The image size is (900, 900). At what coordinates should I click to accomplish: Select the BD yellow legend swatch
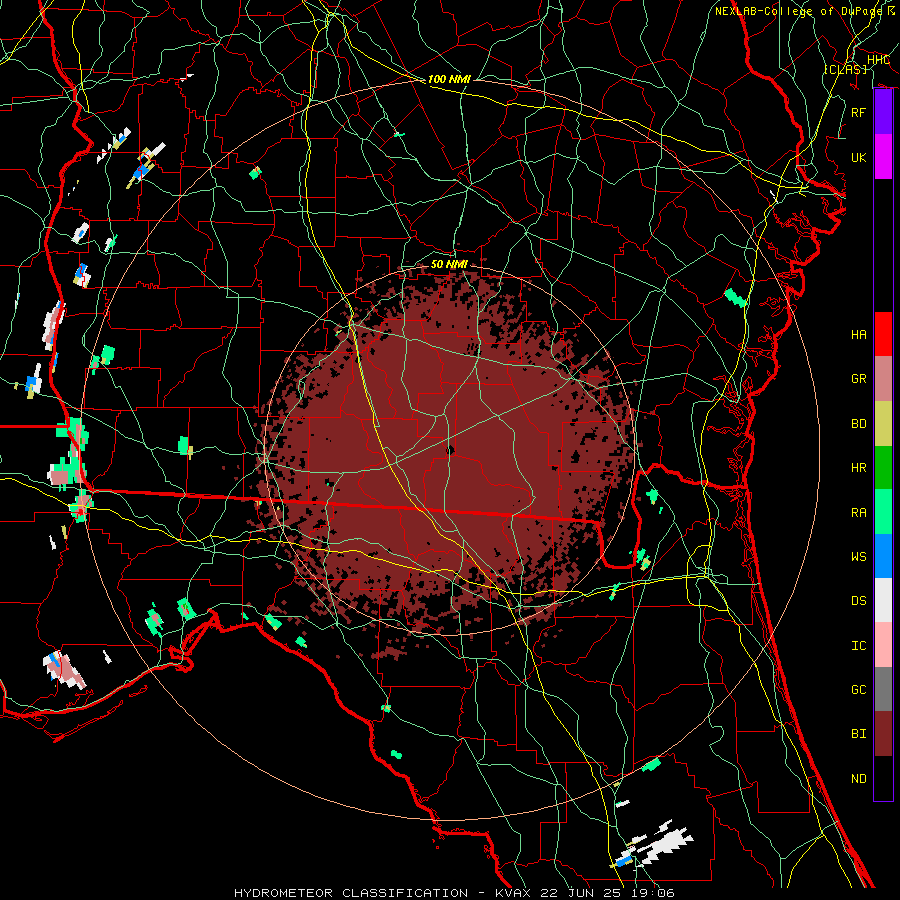(x=883, y=424)
